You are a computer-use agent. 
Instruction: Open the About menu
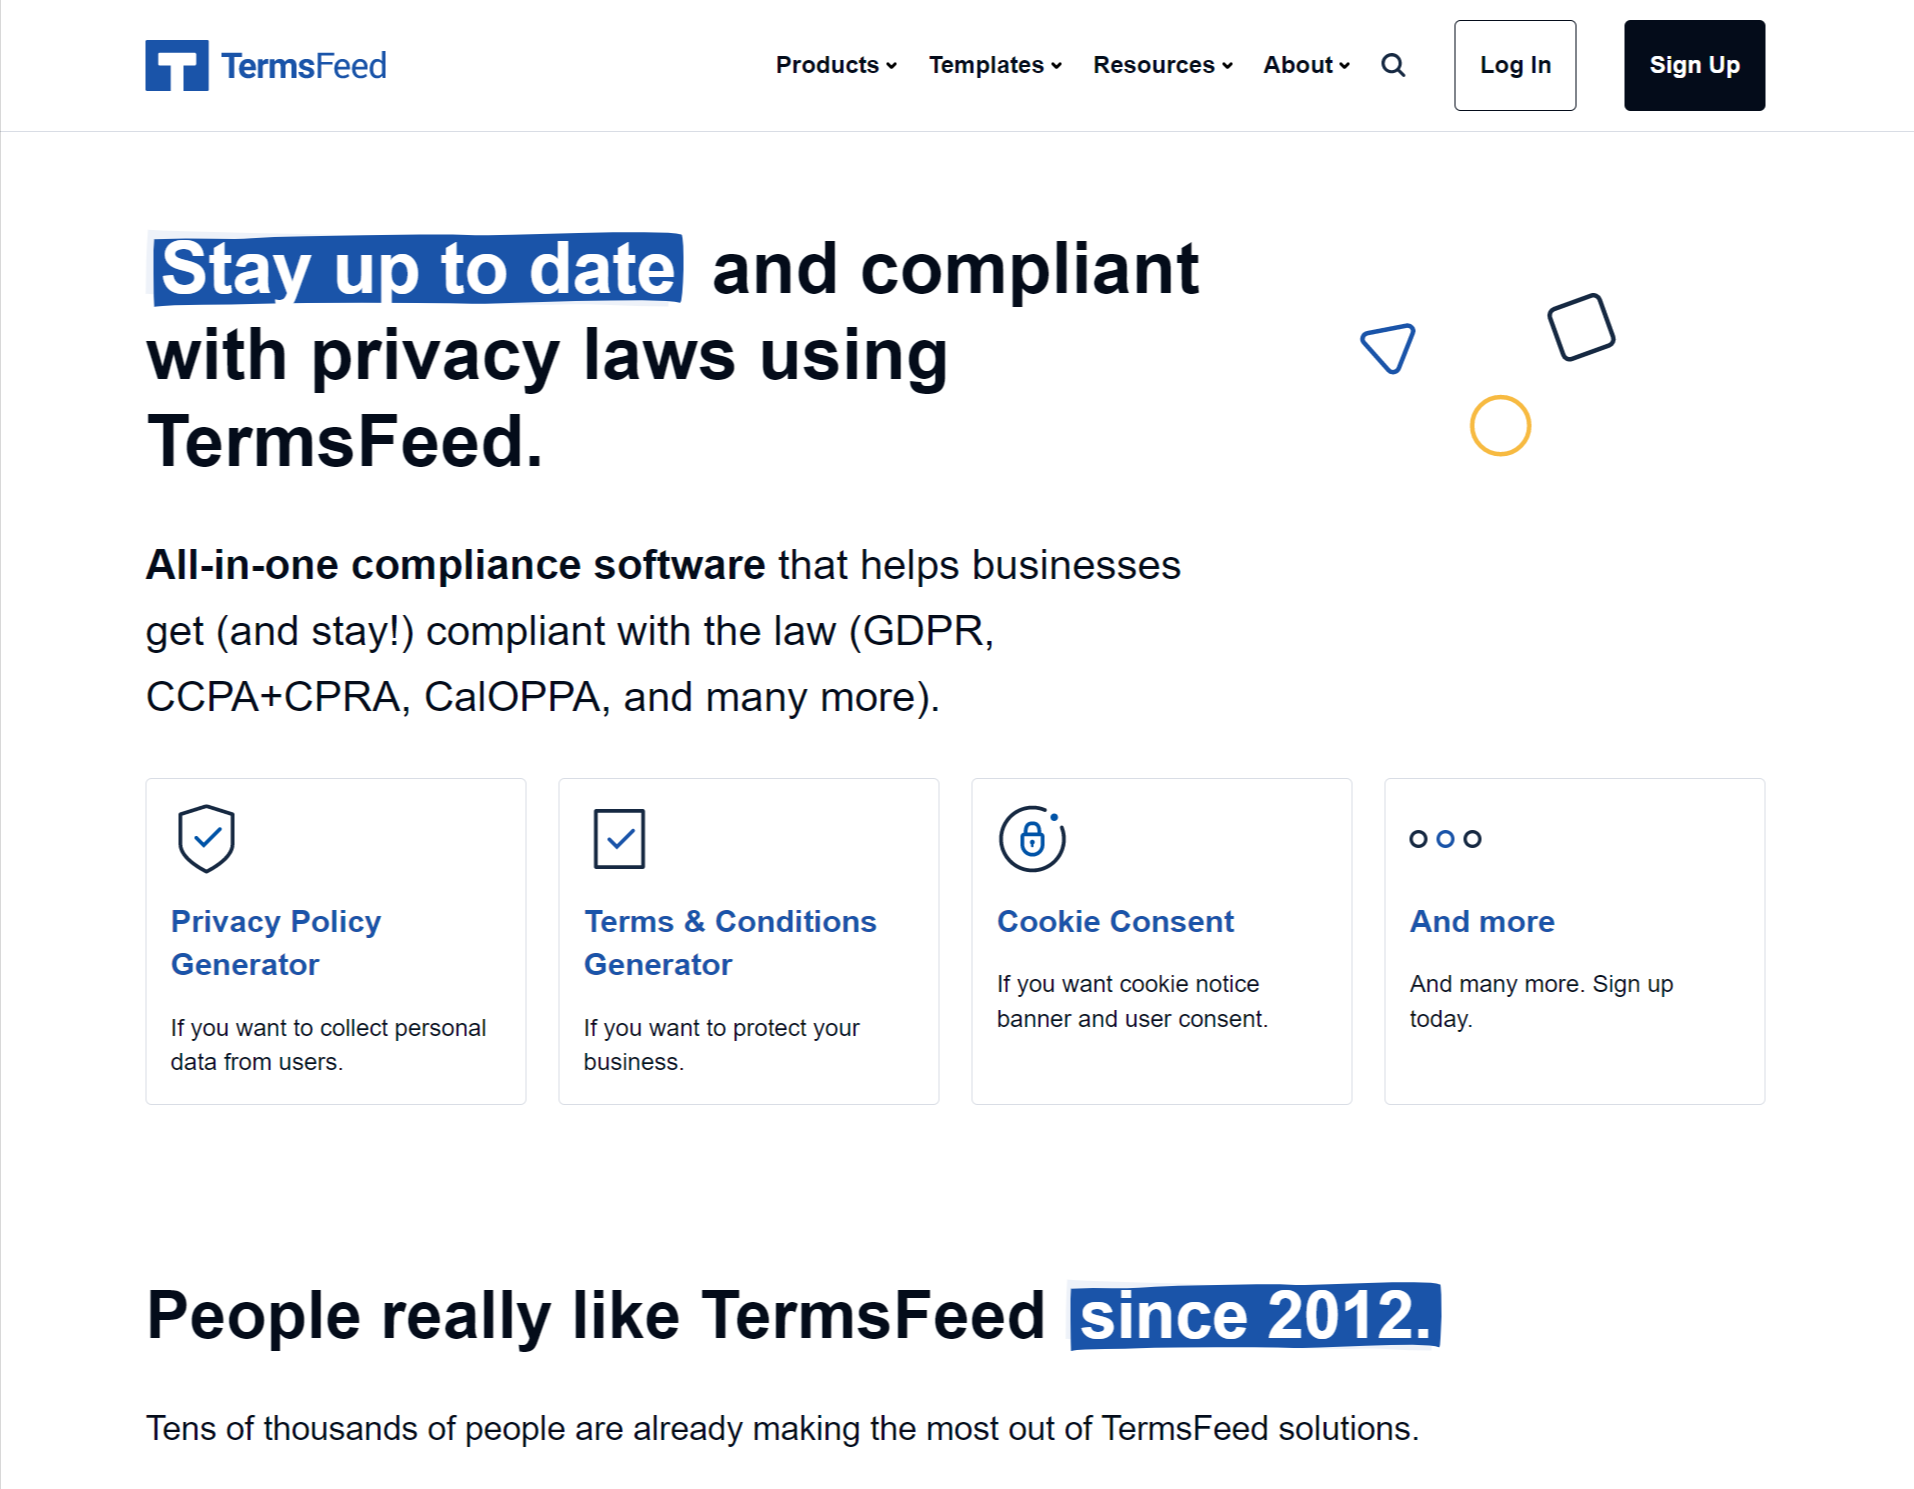click(1306, 65)
